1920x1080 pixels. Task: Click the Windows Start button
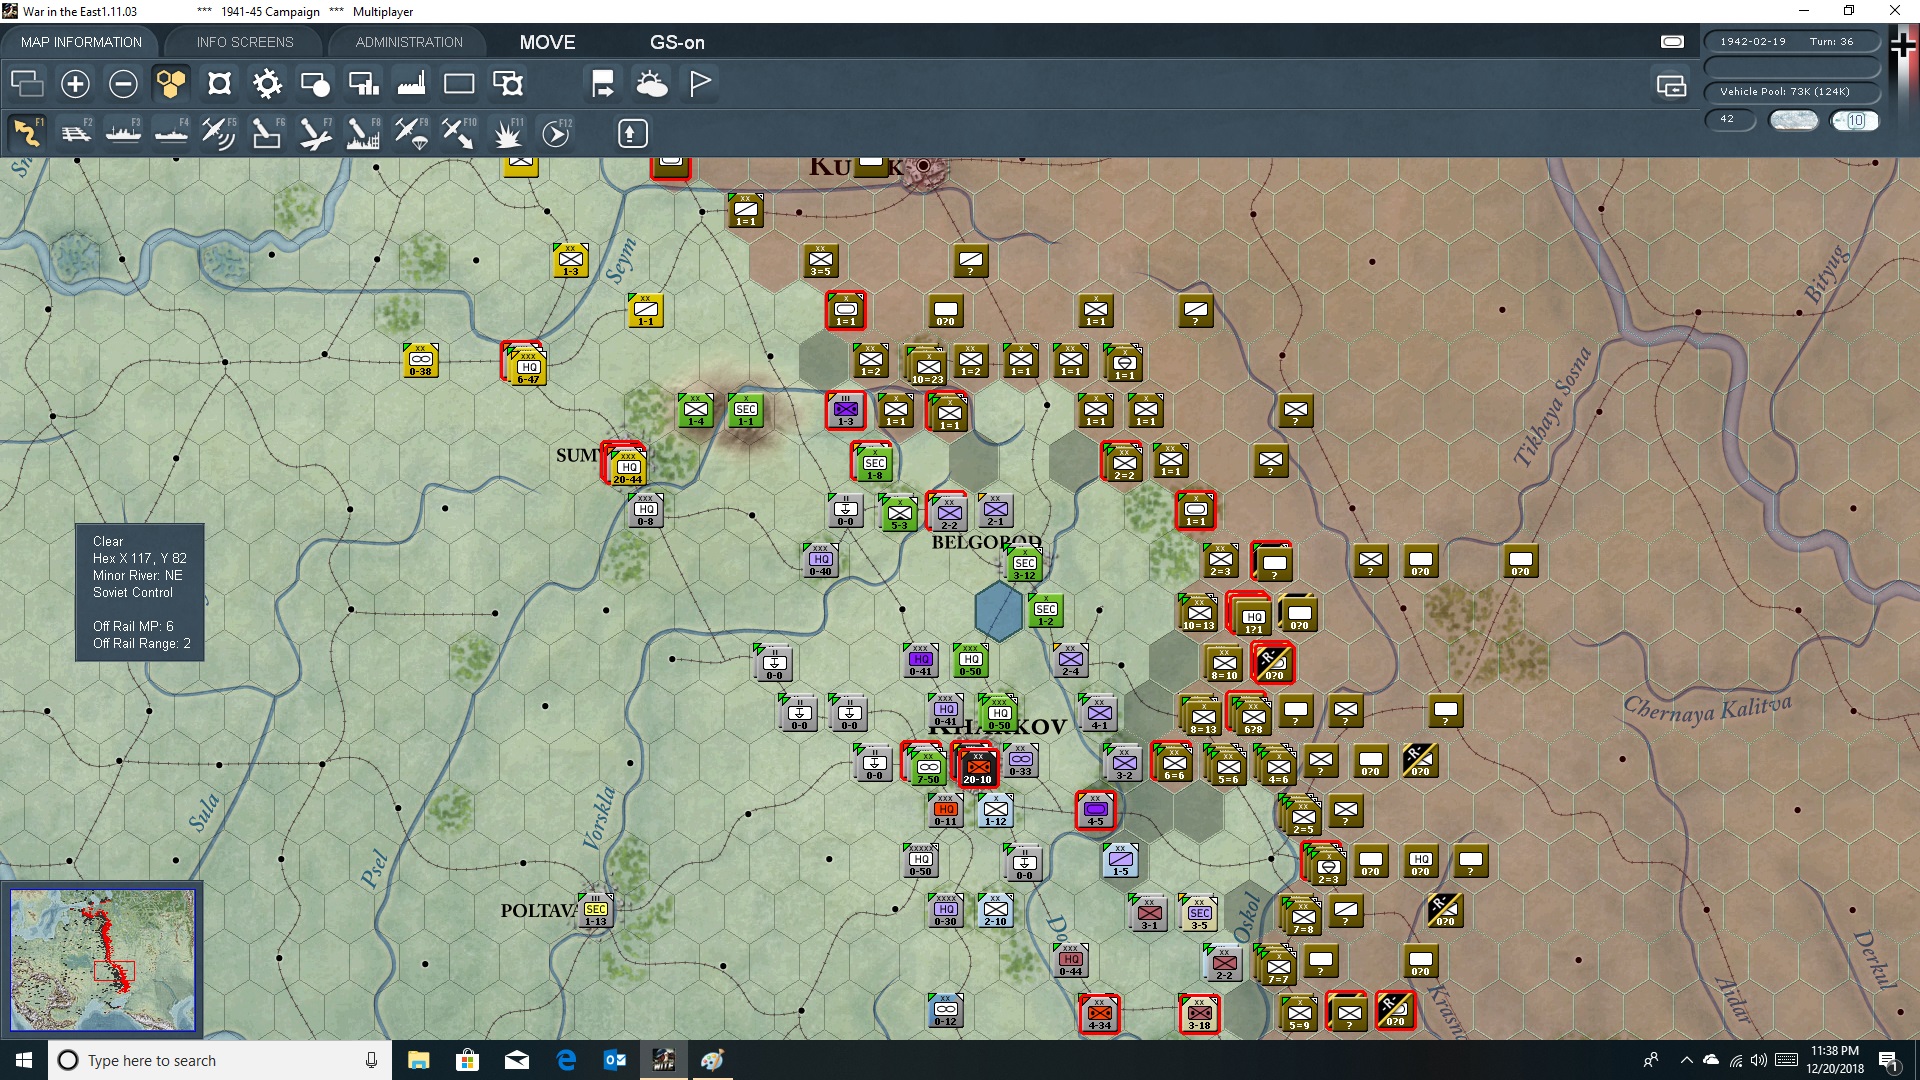(x=24, y=1060)
